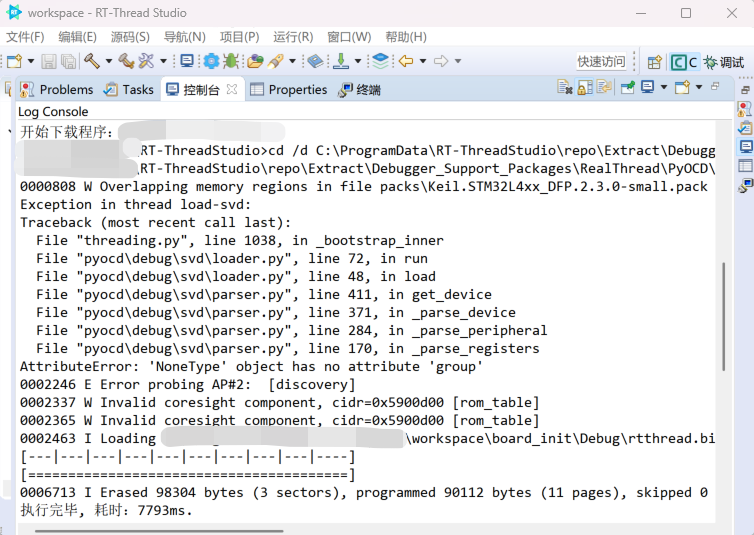The image size is (754, 535).
Task: Click the forward right arrow icon
Action: [441, 61]
